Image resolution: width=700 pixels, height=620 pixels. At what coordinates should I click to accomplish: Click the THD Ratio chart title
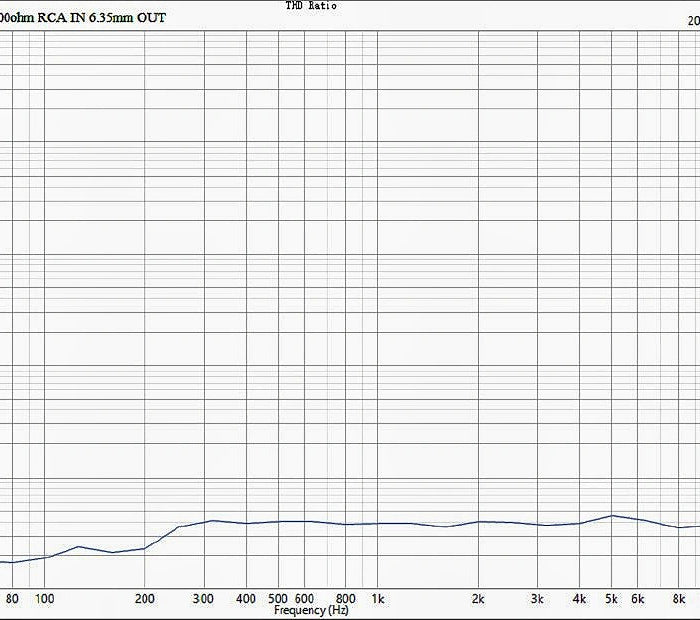[311, 6]
